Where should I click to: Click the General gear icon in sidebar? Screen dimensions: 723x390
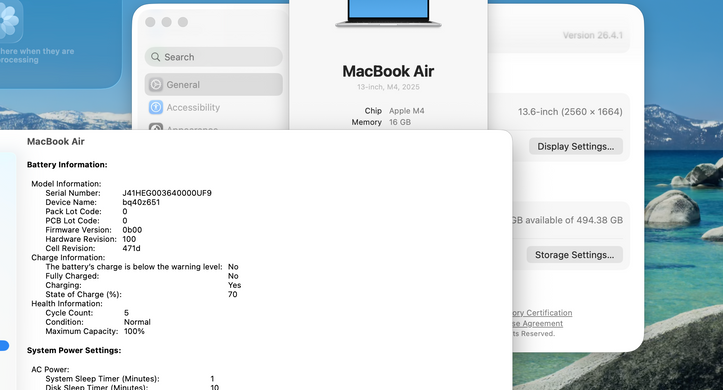pyautogui.click(x=156, y=84)
